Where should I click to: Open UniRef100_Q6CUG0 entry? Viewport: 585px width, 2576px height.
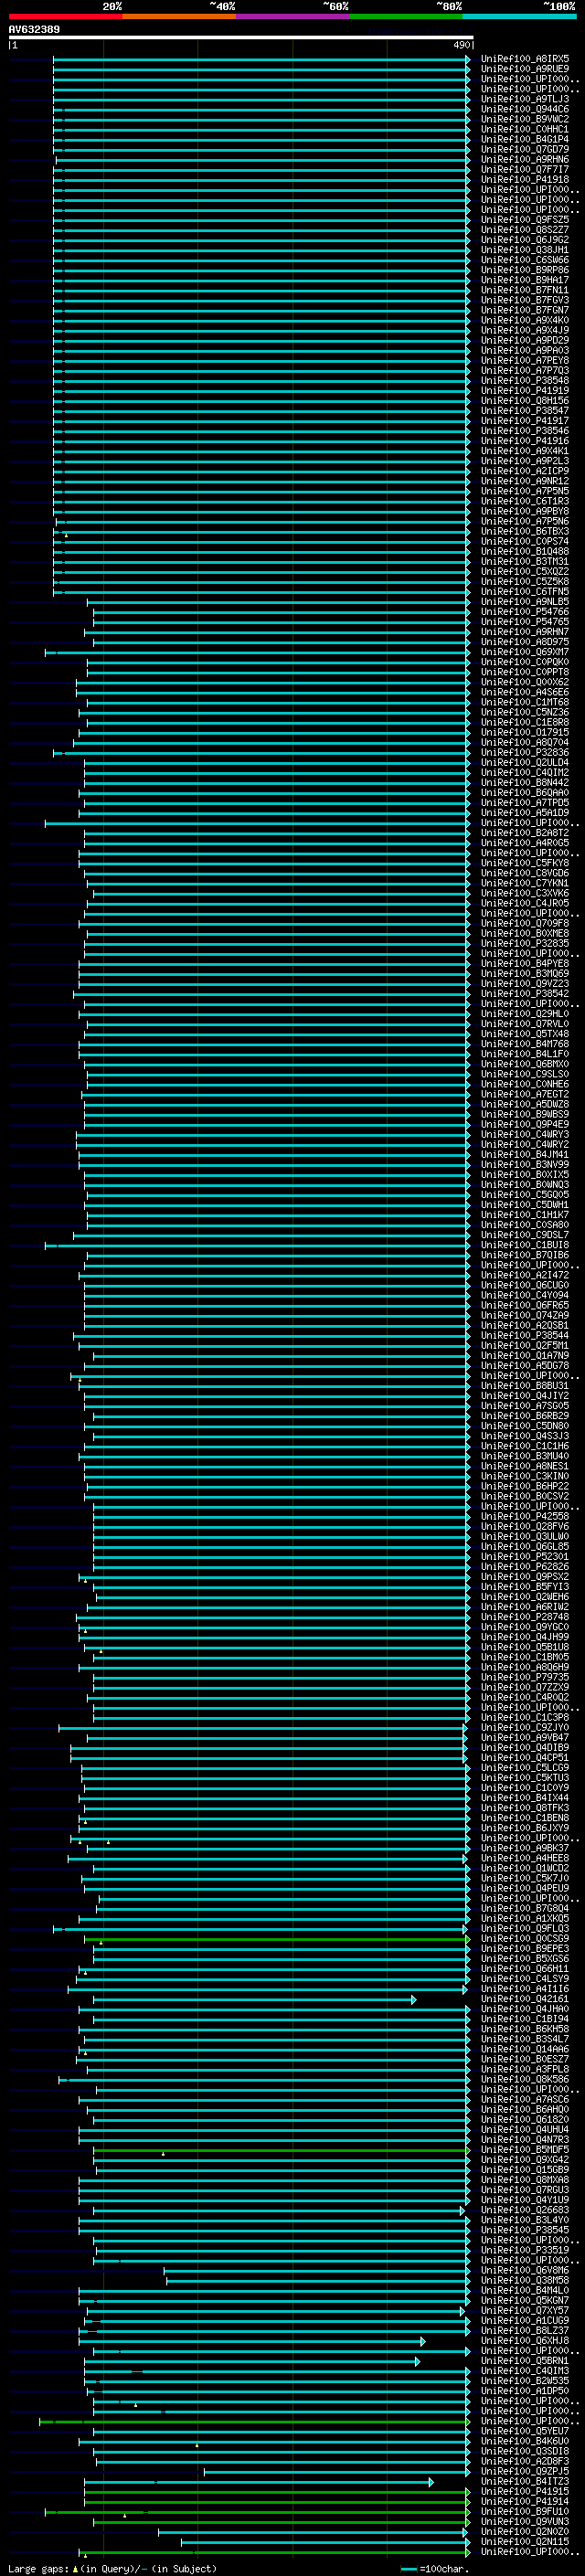(525, 1285)
